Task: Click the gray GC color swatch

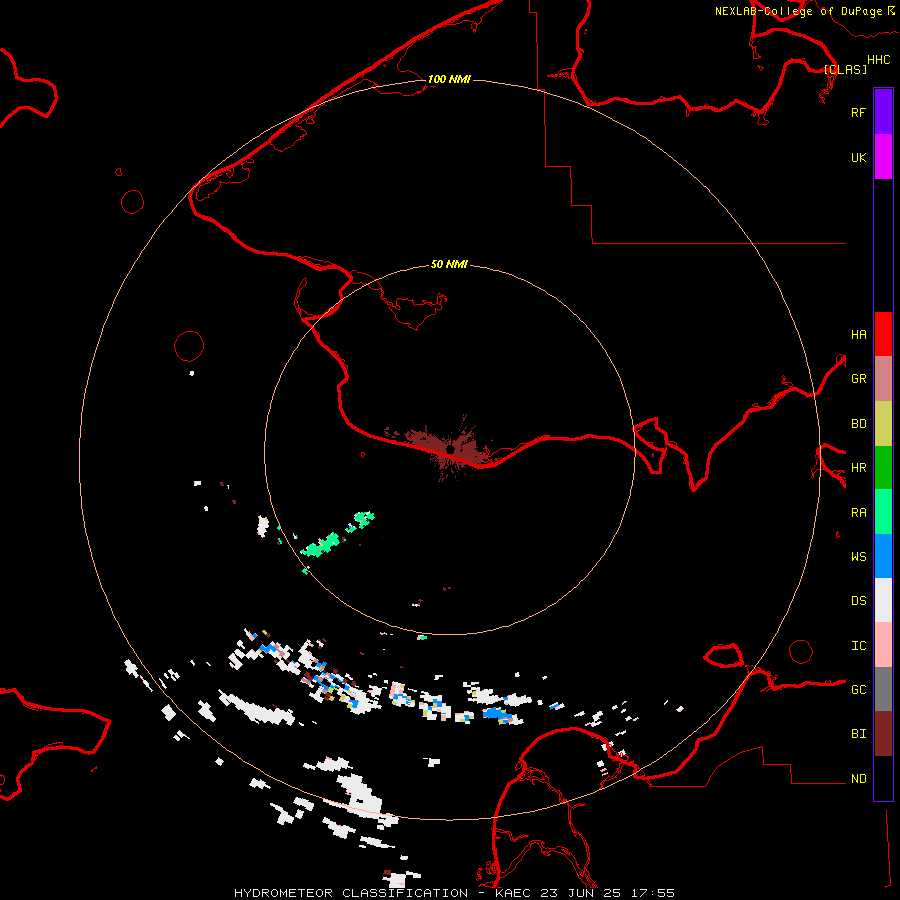Action: (x=883, y=689)
